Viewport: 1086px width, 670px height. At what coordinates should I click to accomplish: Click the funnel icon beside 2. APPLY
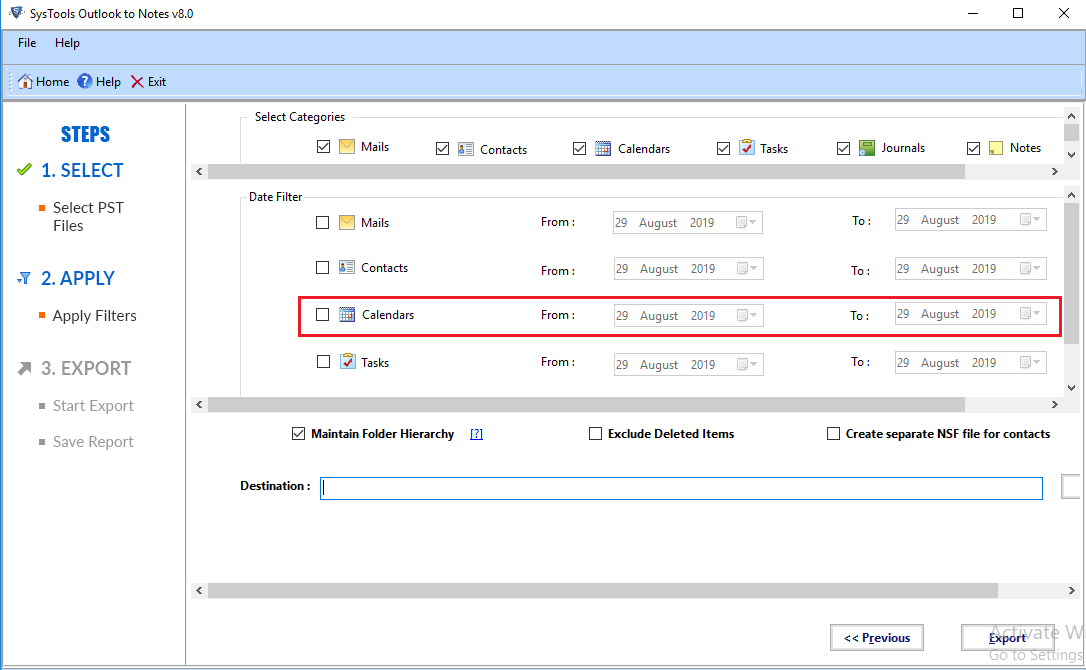(24, 278)
